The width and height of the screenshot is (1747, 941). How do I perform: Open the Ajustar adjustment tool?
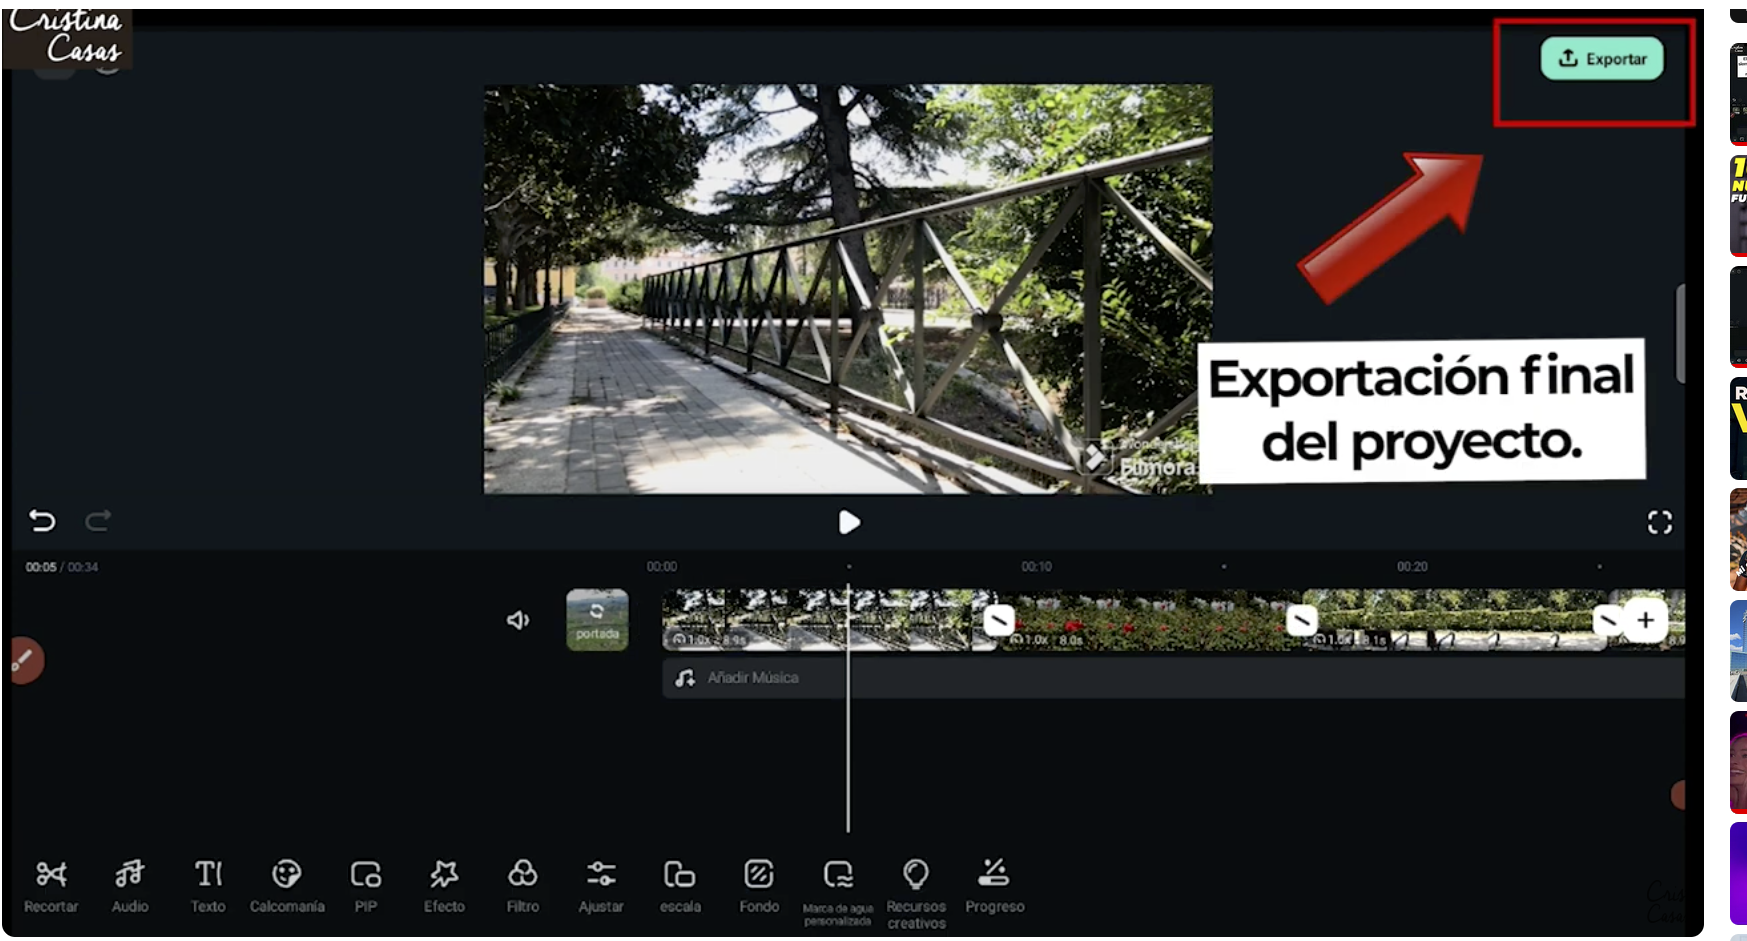(601, 886)
